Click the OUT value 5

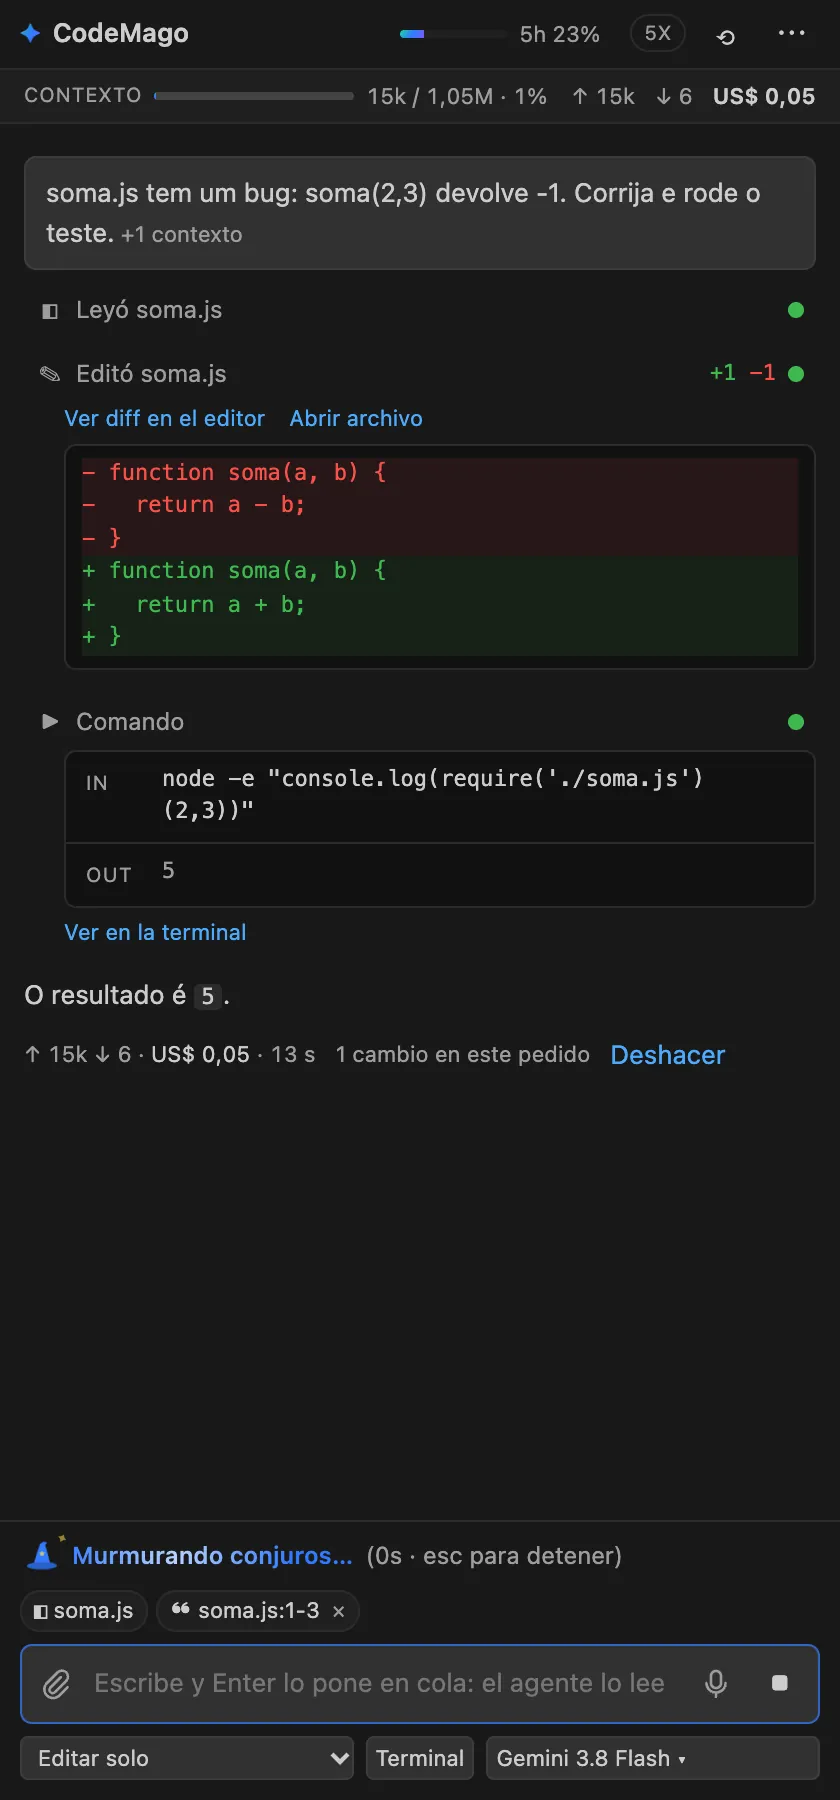coord(168,871)
